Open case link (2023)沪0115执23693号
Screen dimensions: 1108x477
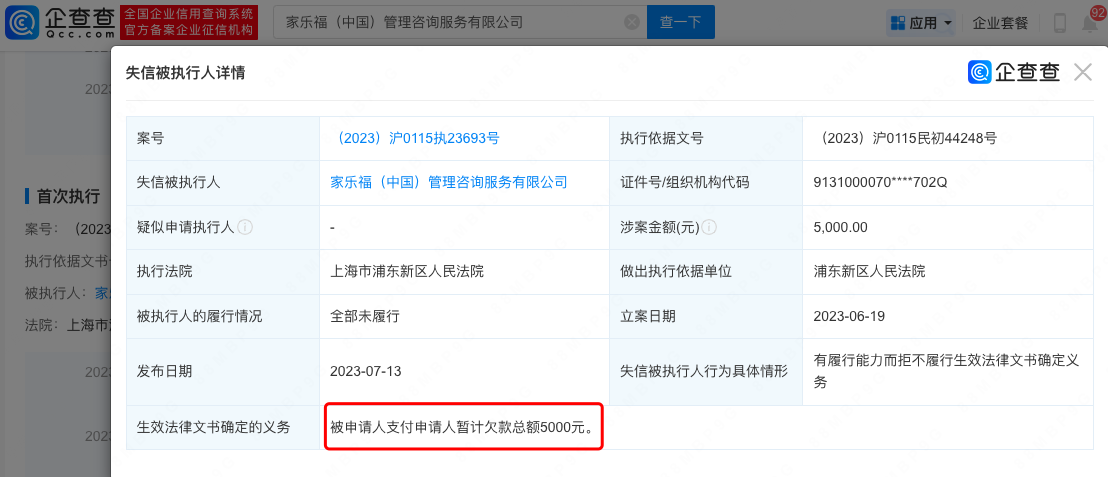point(416,139)
